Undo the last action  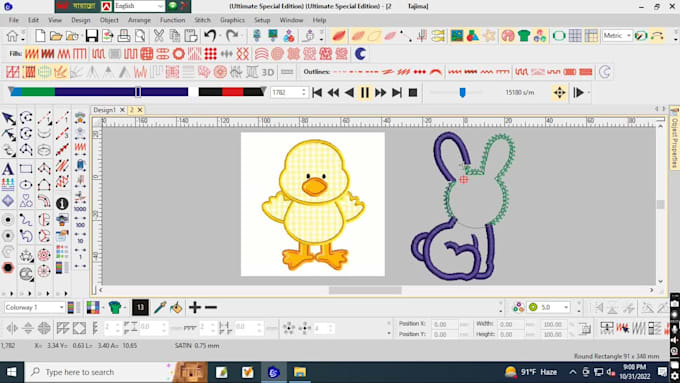point(210,36)
